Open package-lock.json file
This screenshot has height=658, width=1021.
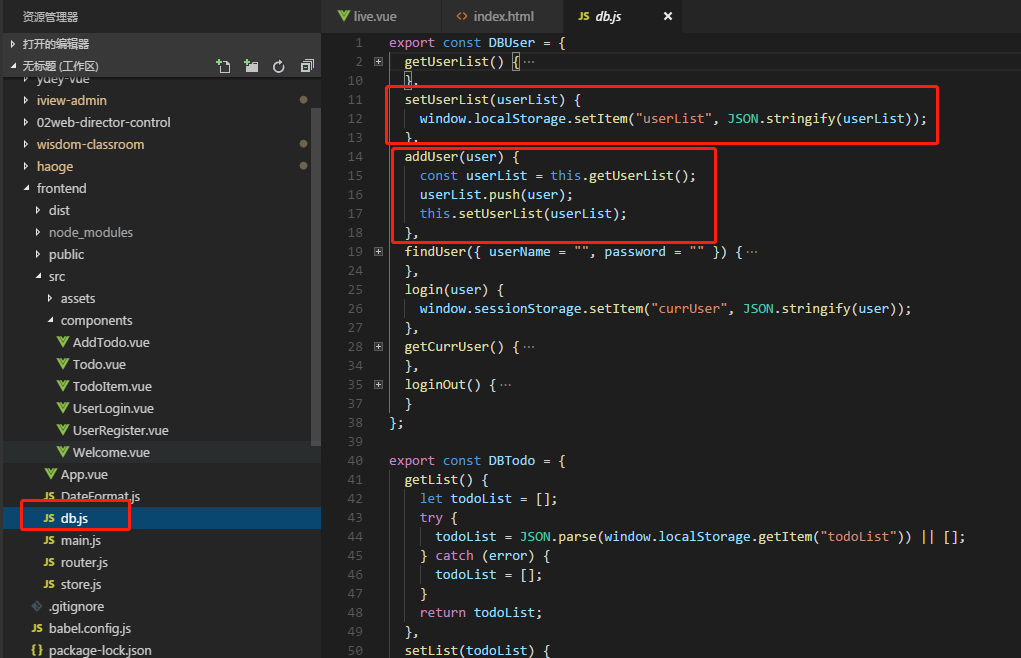99,650
